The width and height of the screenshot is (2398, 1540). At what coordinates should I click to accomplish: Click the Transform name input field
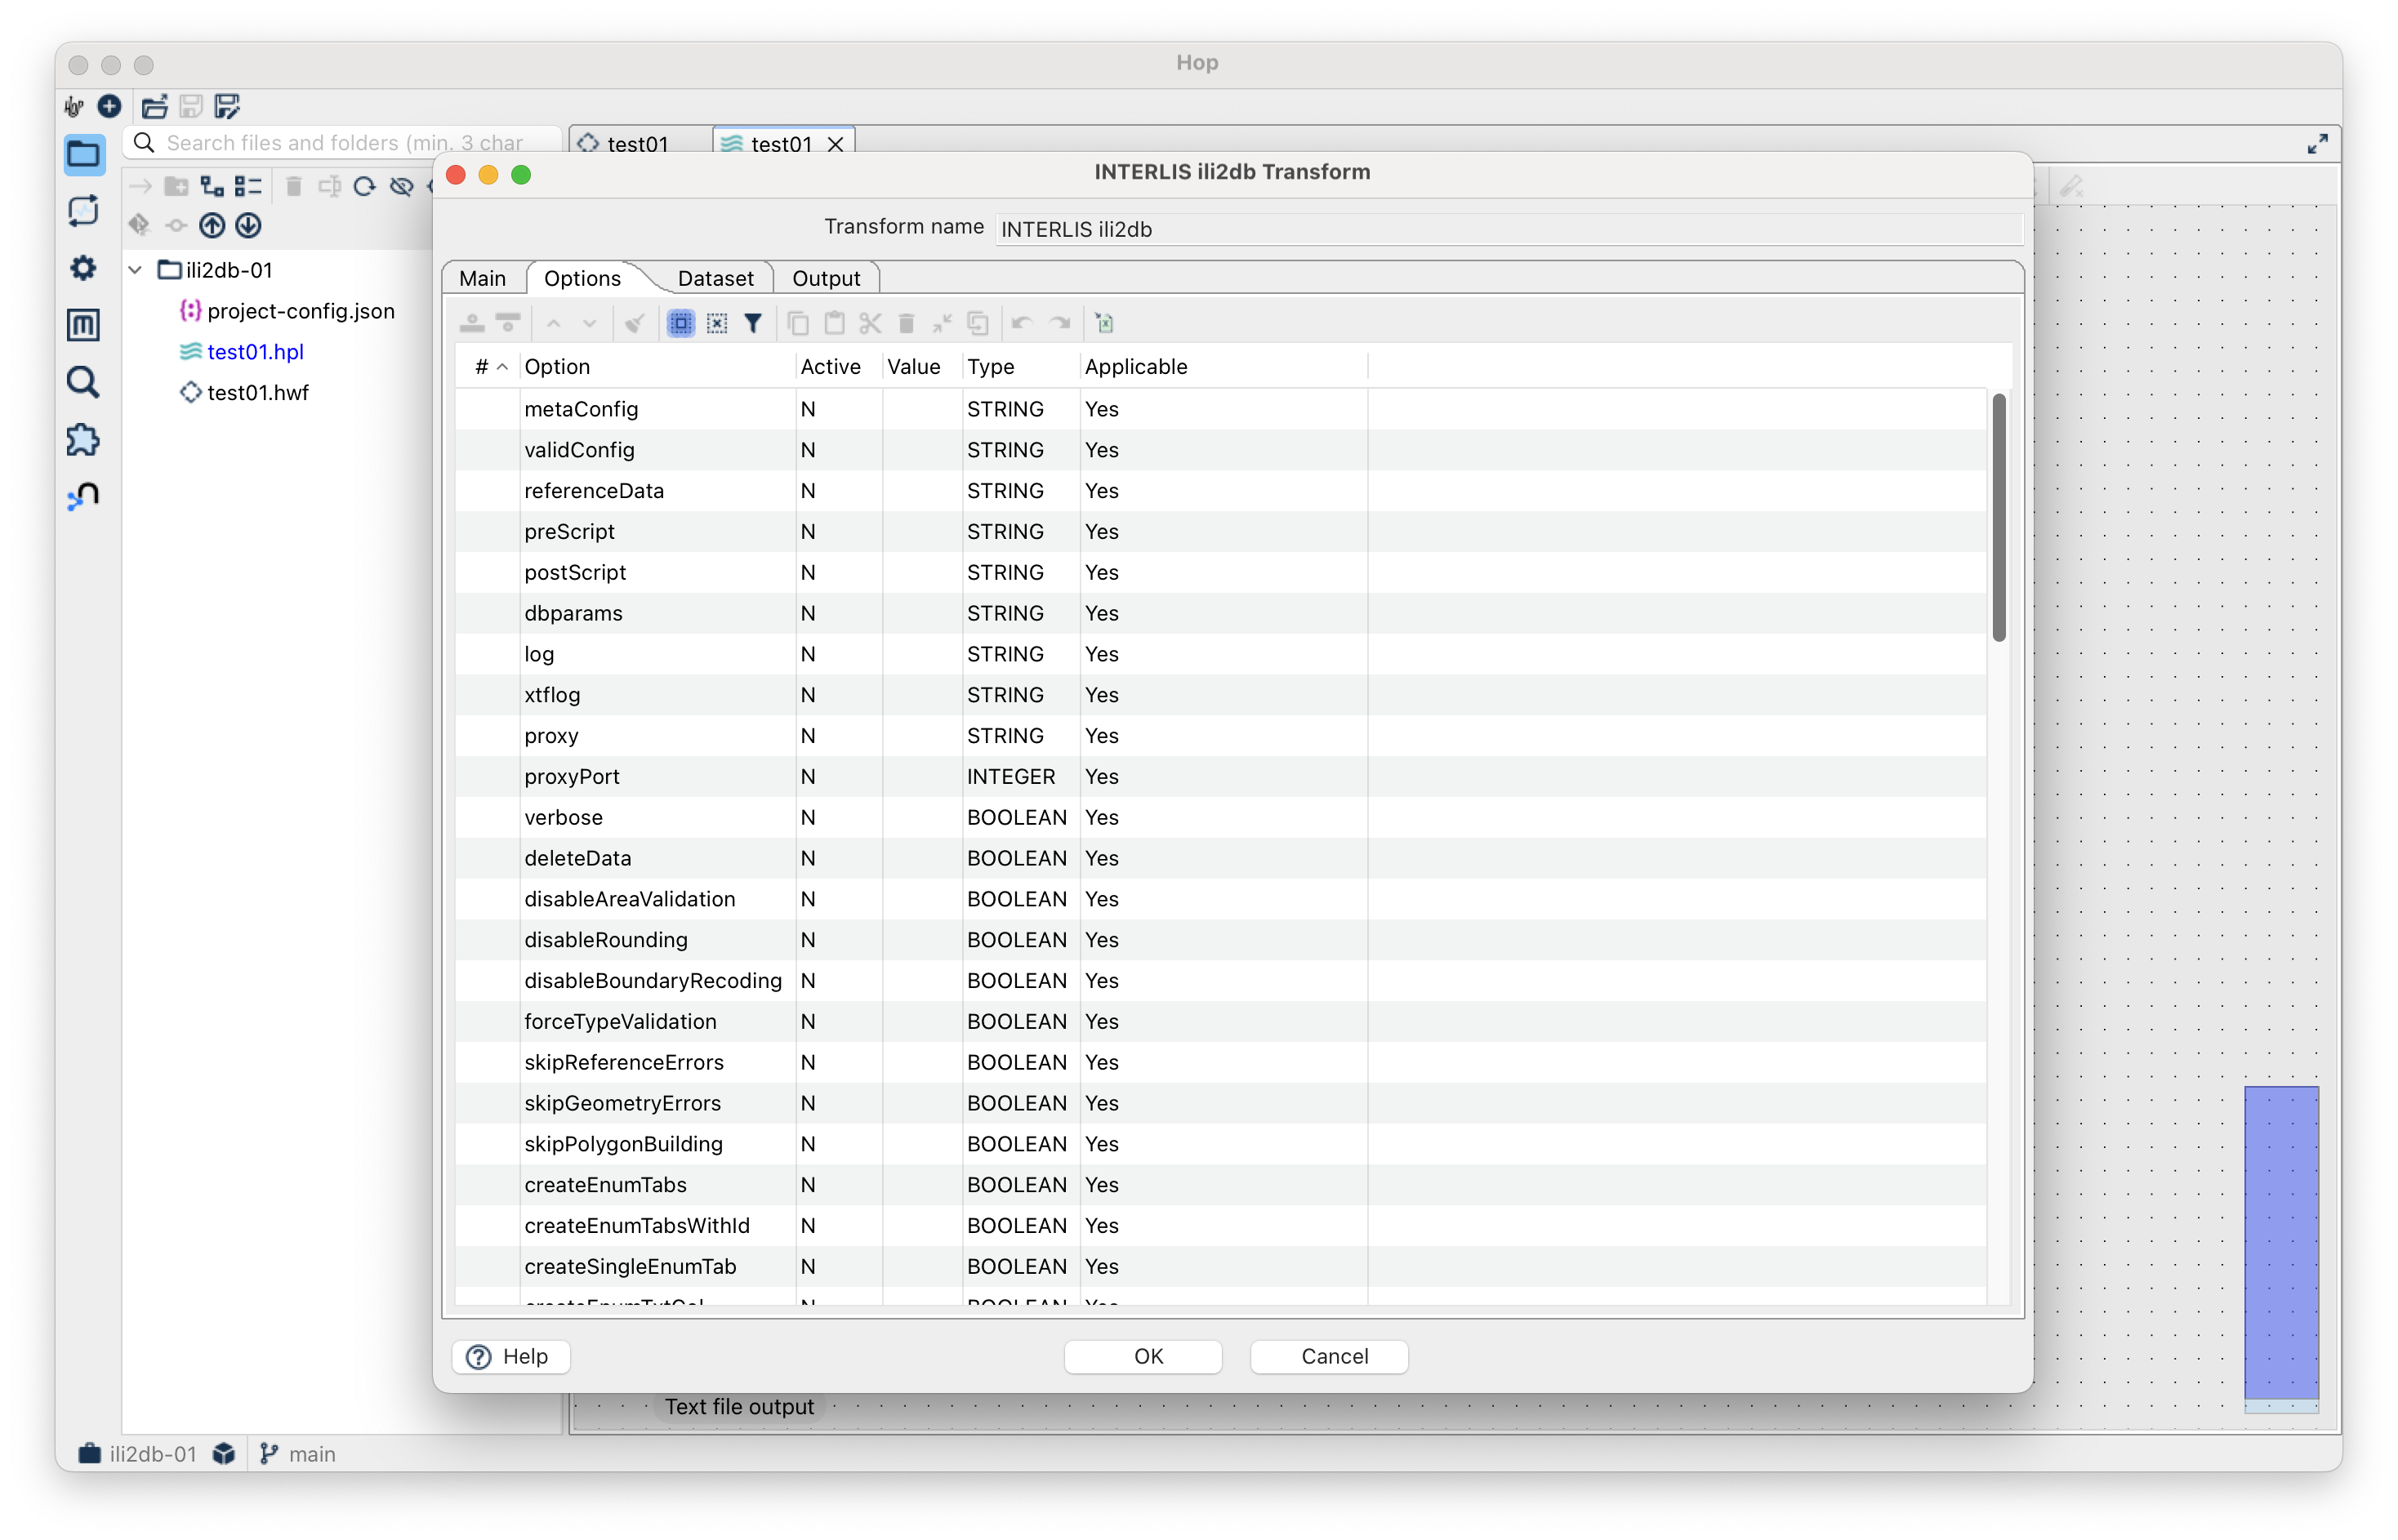1509,229
